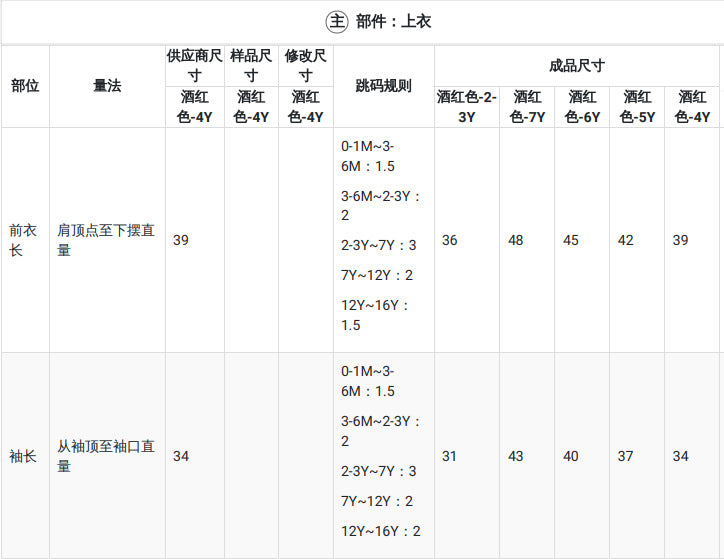Click 4Y finished value 39 in 前衣长 row

[x=681, y=240]
